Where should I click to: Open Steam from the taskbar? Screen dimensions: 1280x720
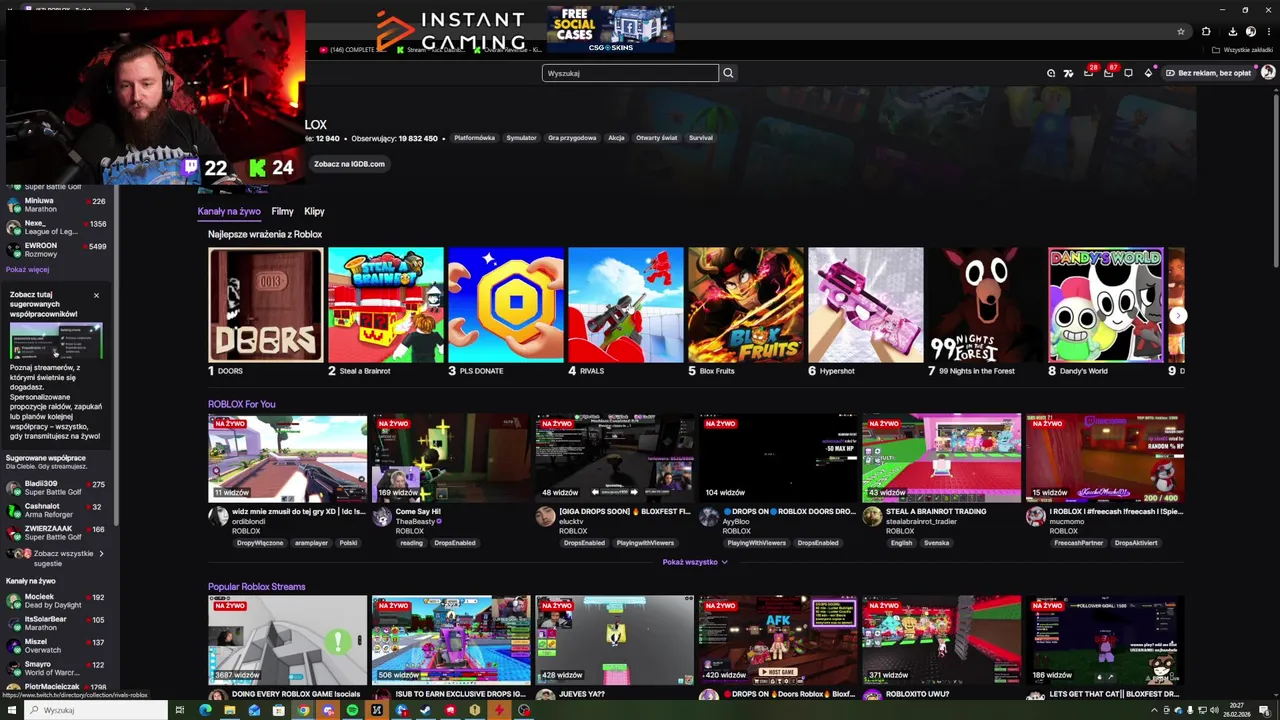[426, 710]
